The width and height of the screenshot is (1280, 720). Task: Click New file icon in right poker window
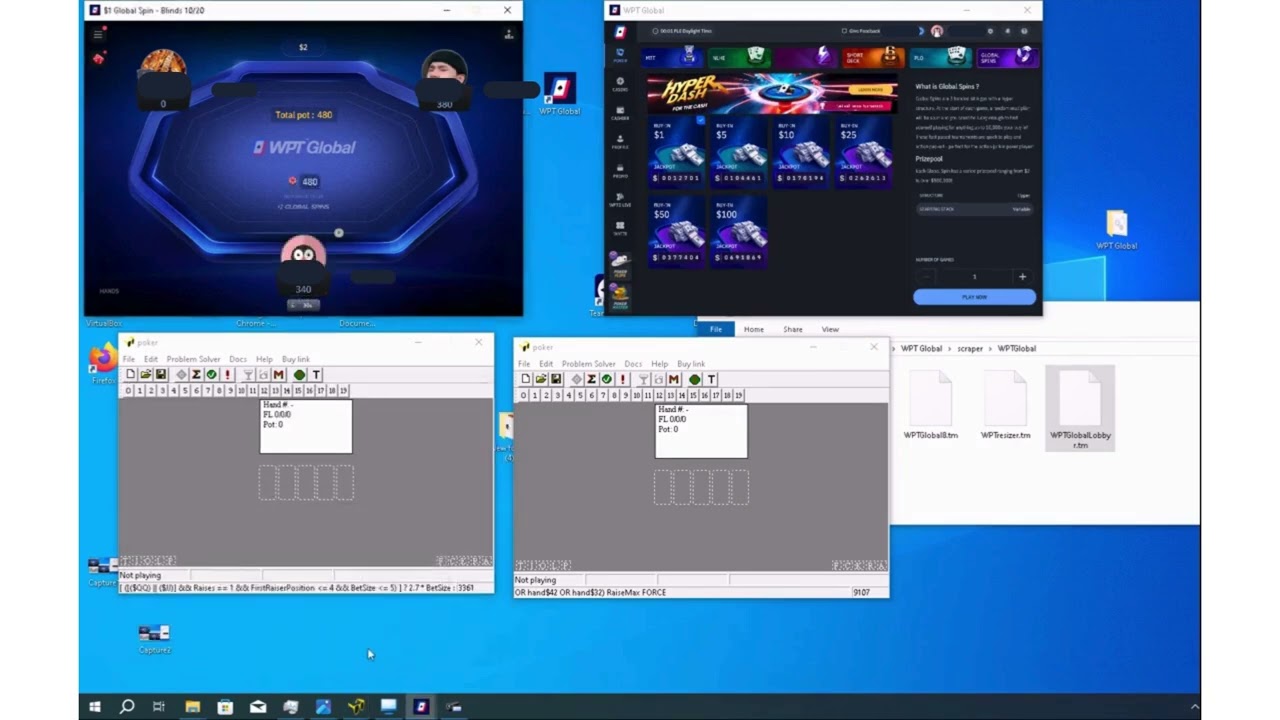click(x=525, y=380)
